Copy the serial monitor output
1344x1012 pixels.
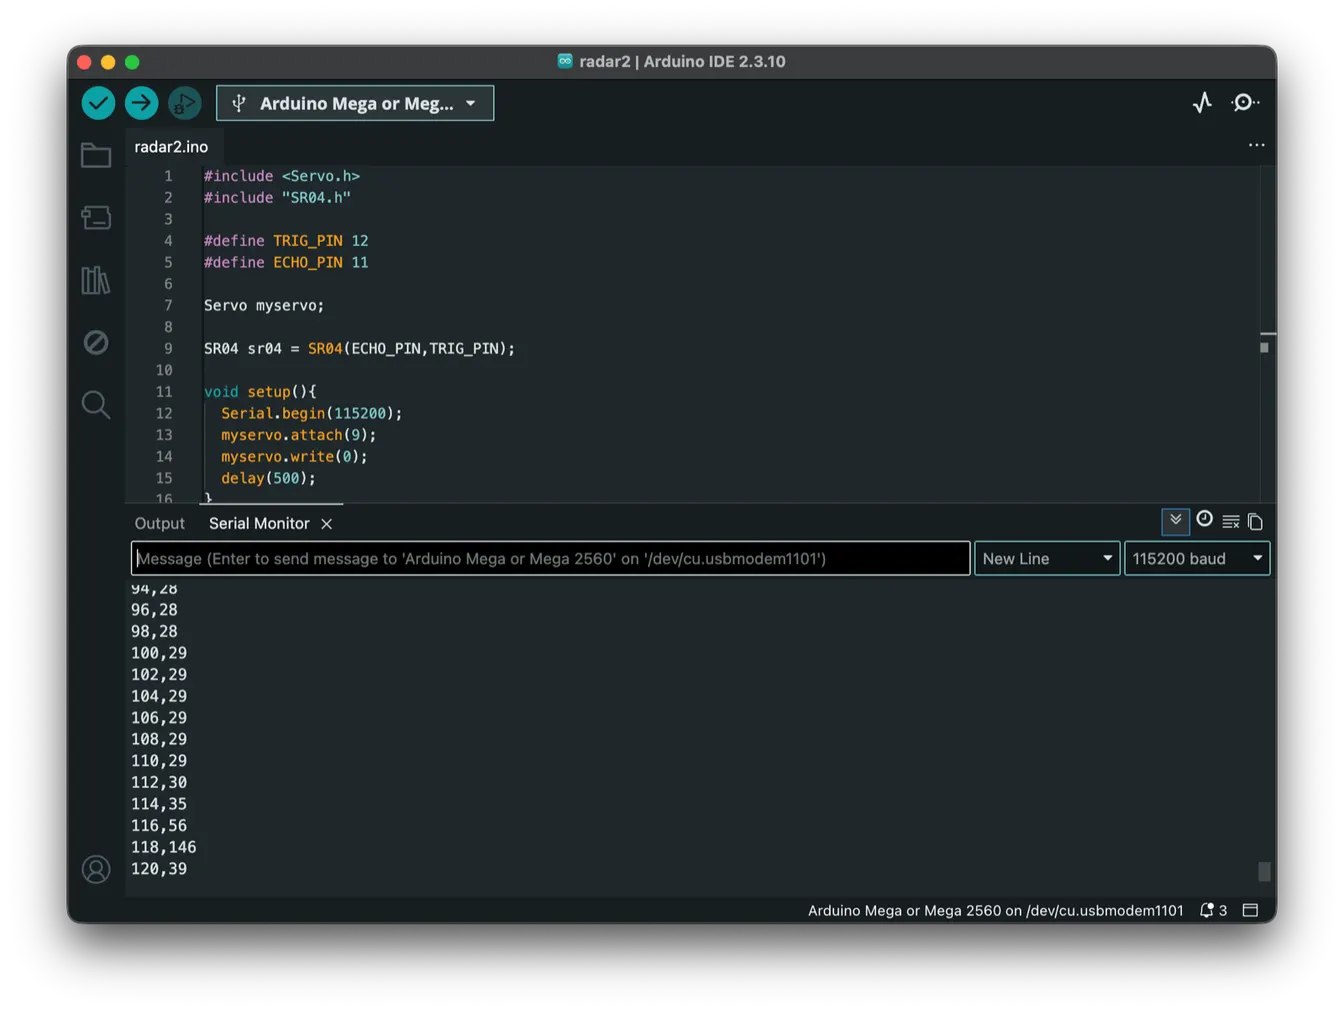[1256, 522]
